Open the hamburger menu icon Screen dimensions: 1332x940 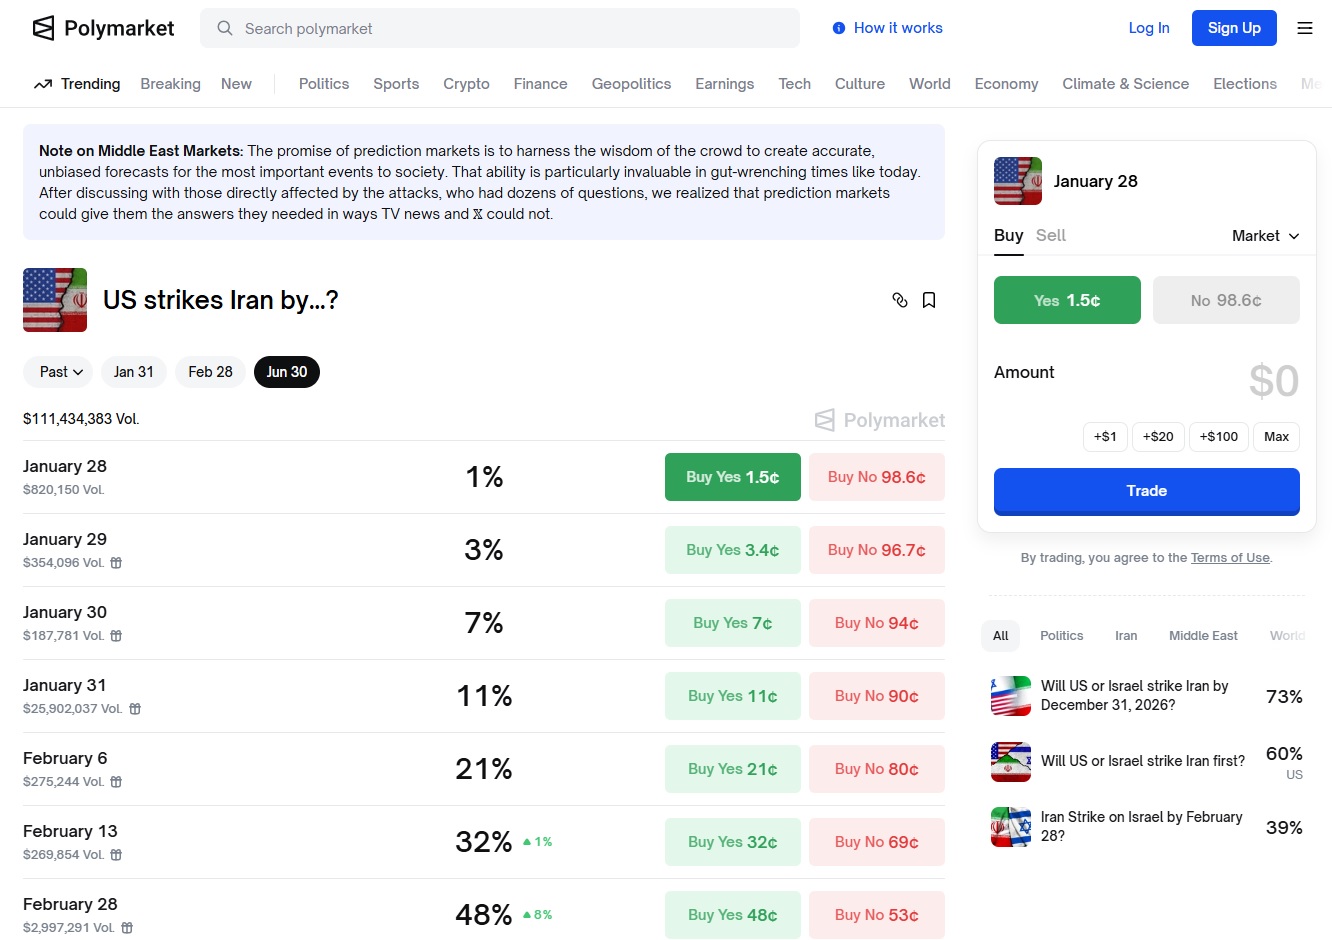tap(1305, 28)
